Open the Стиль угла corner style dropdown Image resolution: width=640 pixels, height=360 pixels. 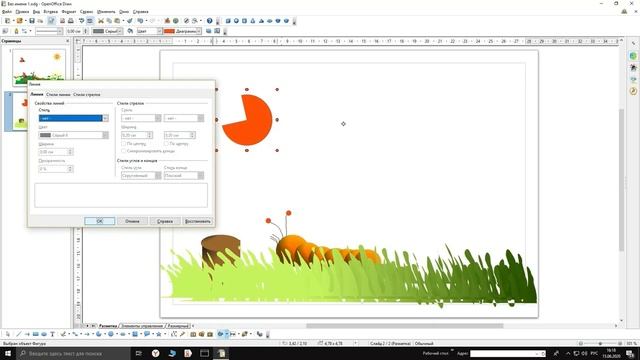click(141, 176)
